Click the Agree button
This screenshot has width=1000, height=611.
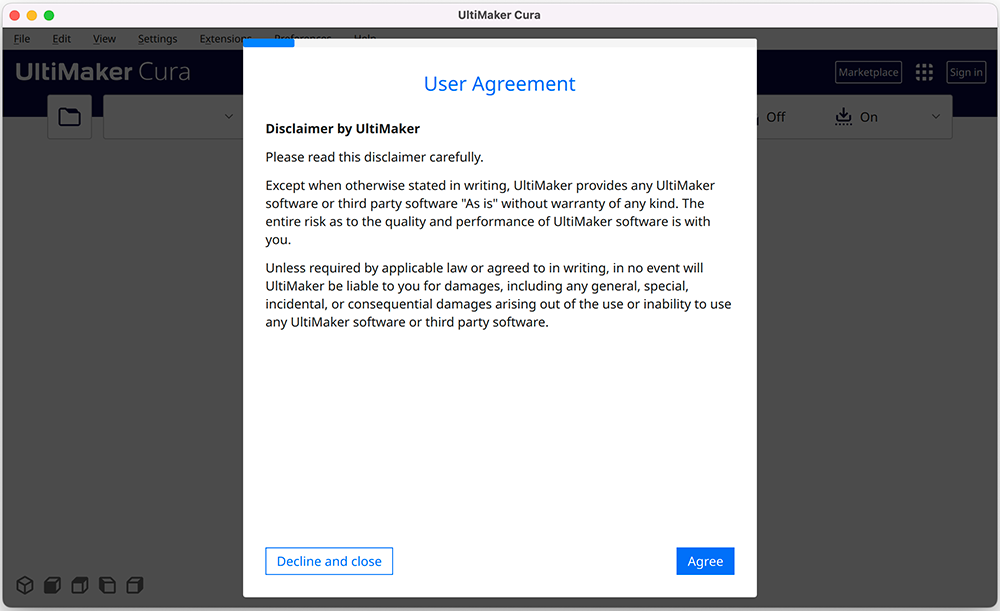tap(705, 561)
